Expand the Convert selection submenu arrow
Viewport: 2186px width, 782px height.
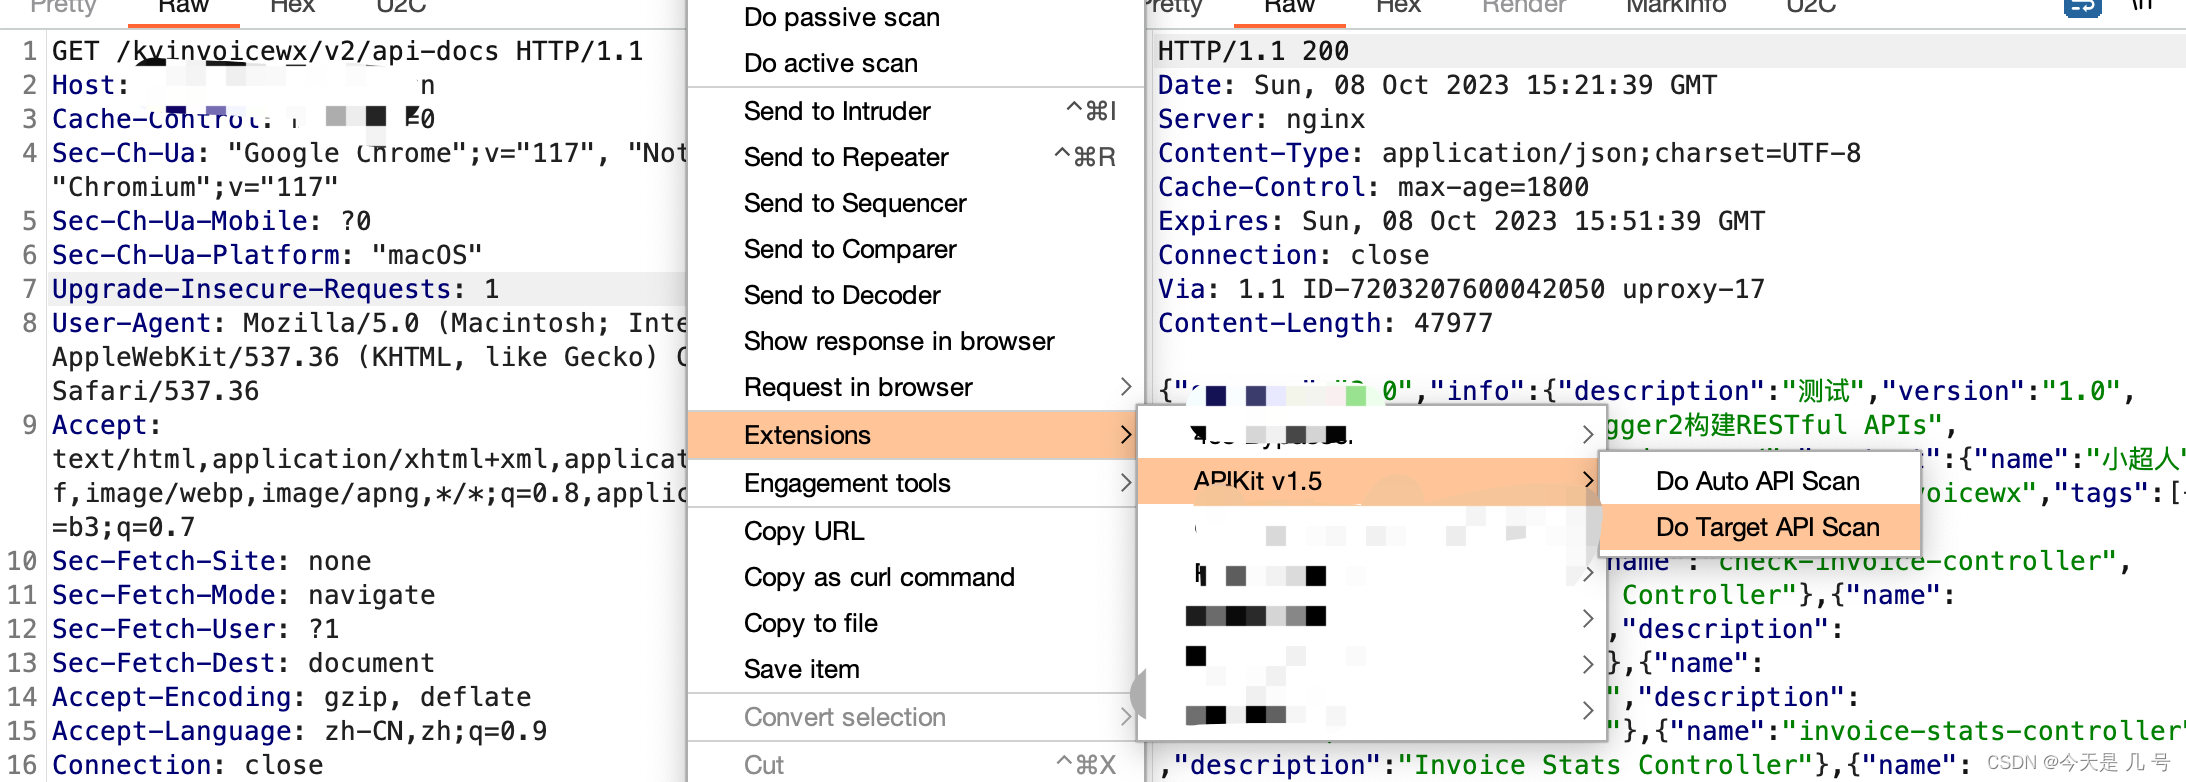point(1125,717)
